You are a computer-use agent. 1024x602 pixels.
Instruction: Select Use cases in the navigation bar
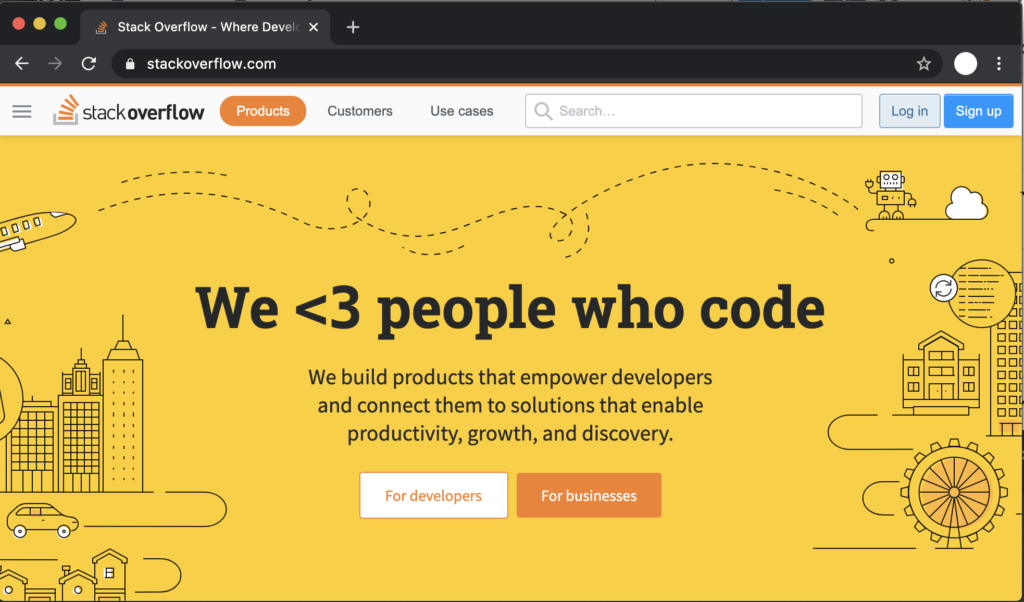click(461, 111)
